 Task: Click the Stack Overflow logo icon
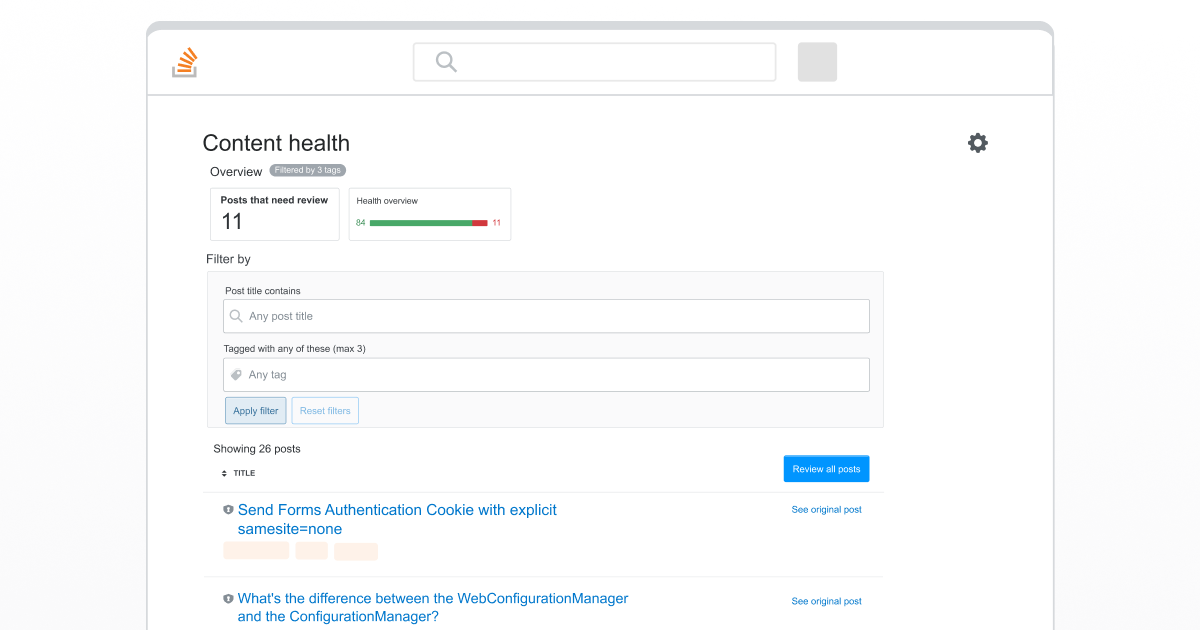(x=185, y=62)
